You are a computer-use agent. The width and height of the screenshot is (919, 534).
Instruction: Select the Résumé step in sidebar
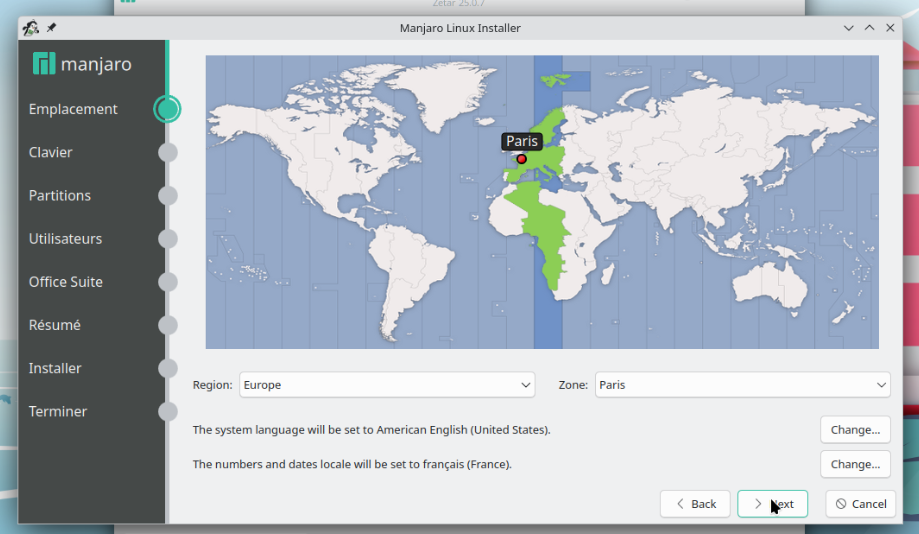[x=55, y=325]
